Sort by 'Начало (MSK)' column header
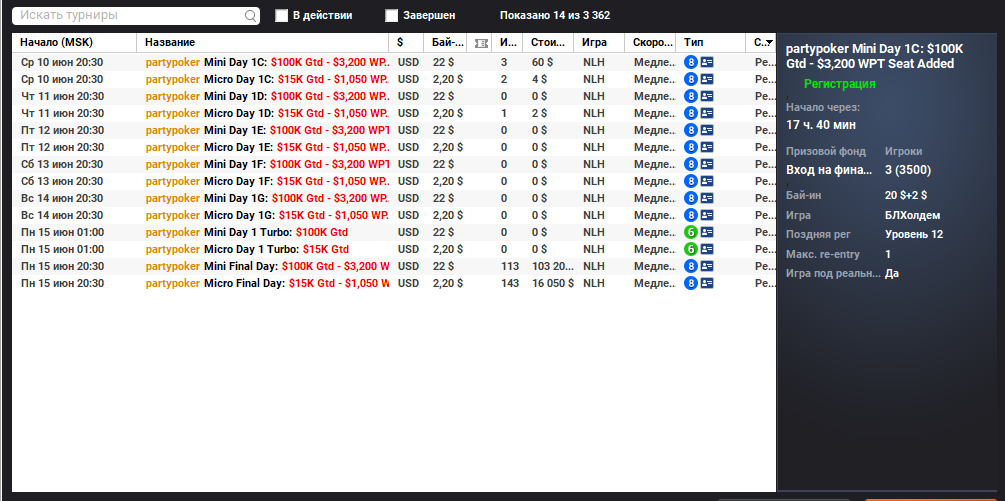The height and width of the screenshot is (501, 1005). [x=74, y=43]
